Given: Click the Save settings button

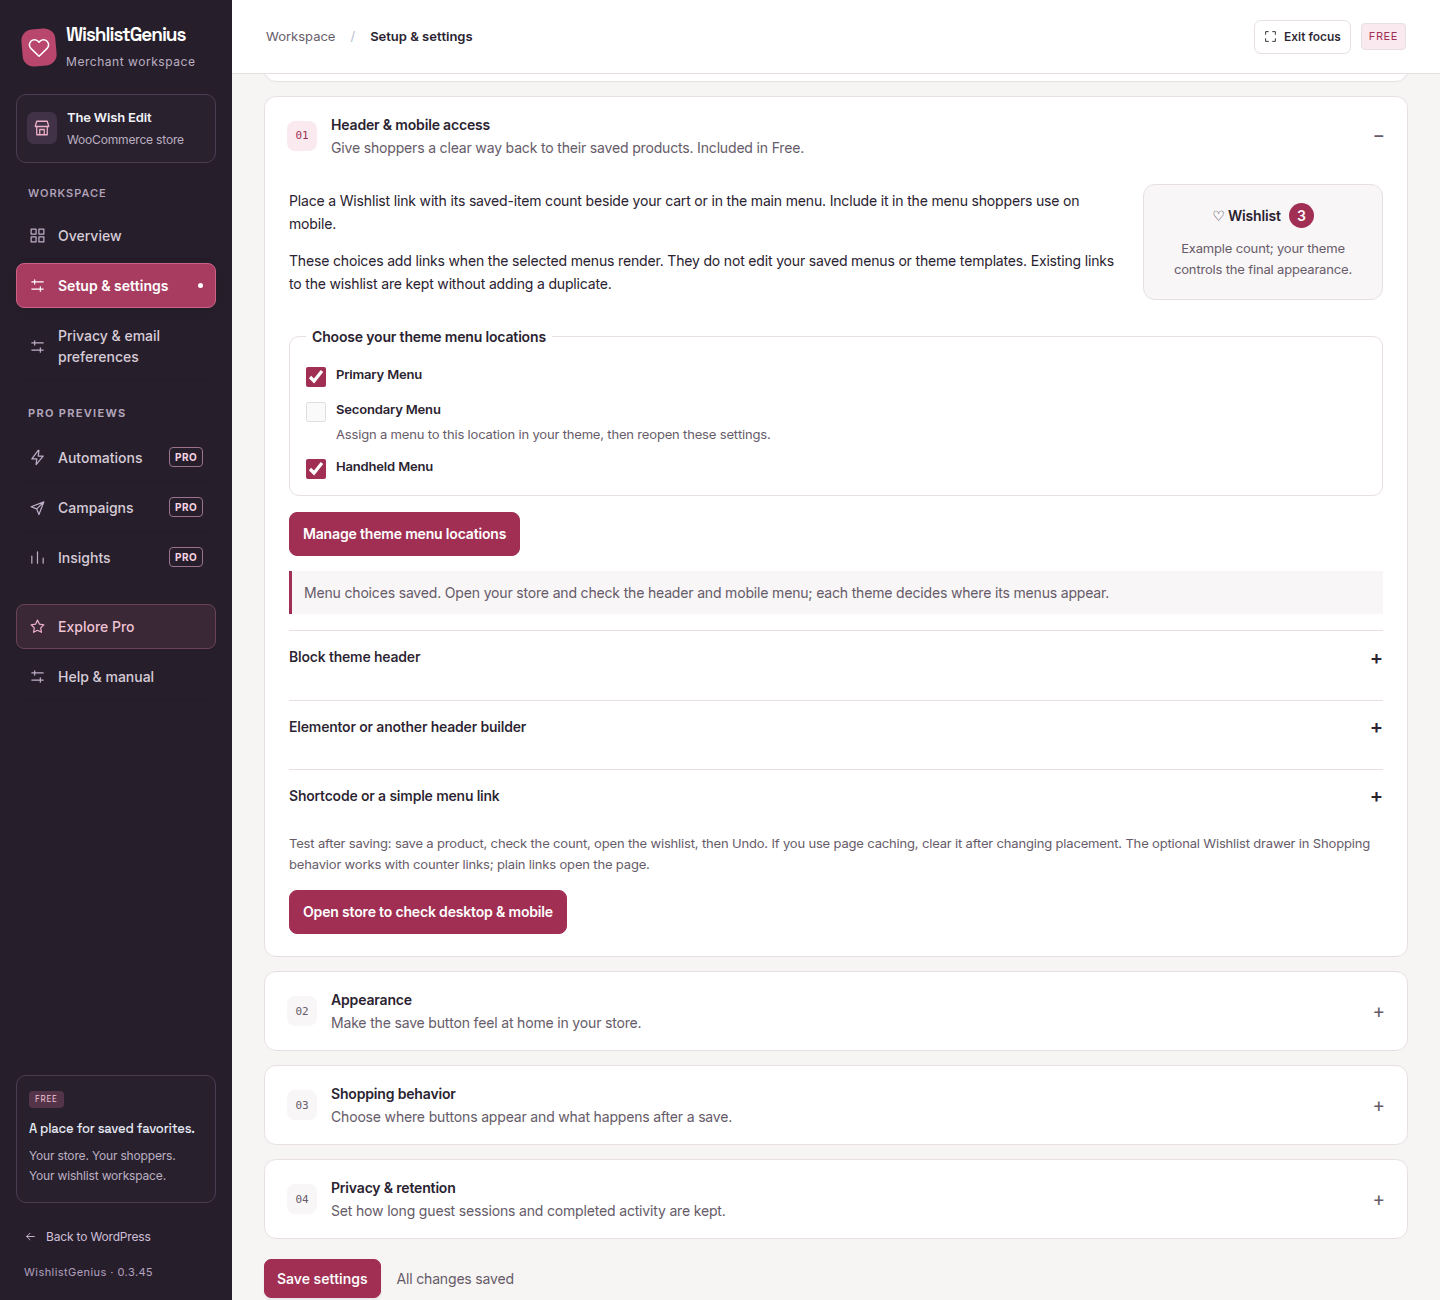Looking at the screenshot, I should tap(322, 1279).
